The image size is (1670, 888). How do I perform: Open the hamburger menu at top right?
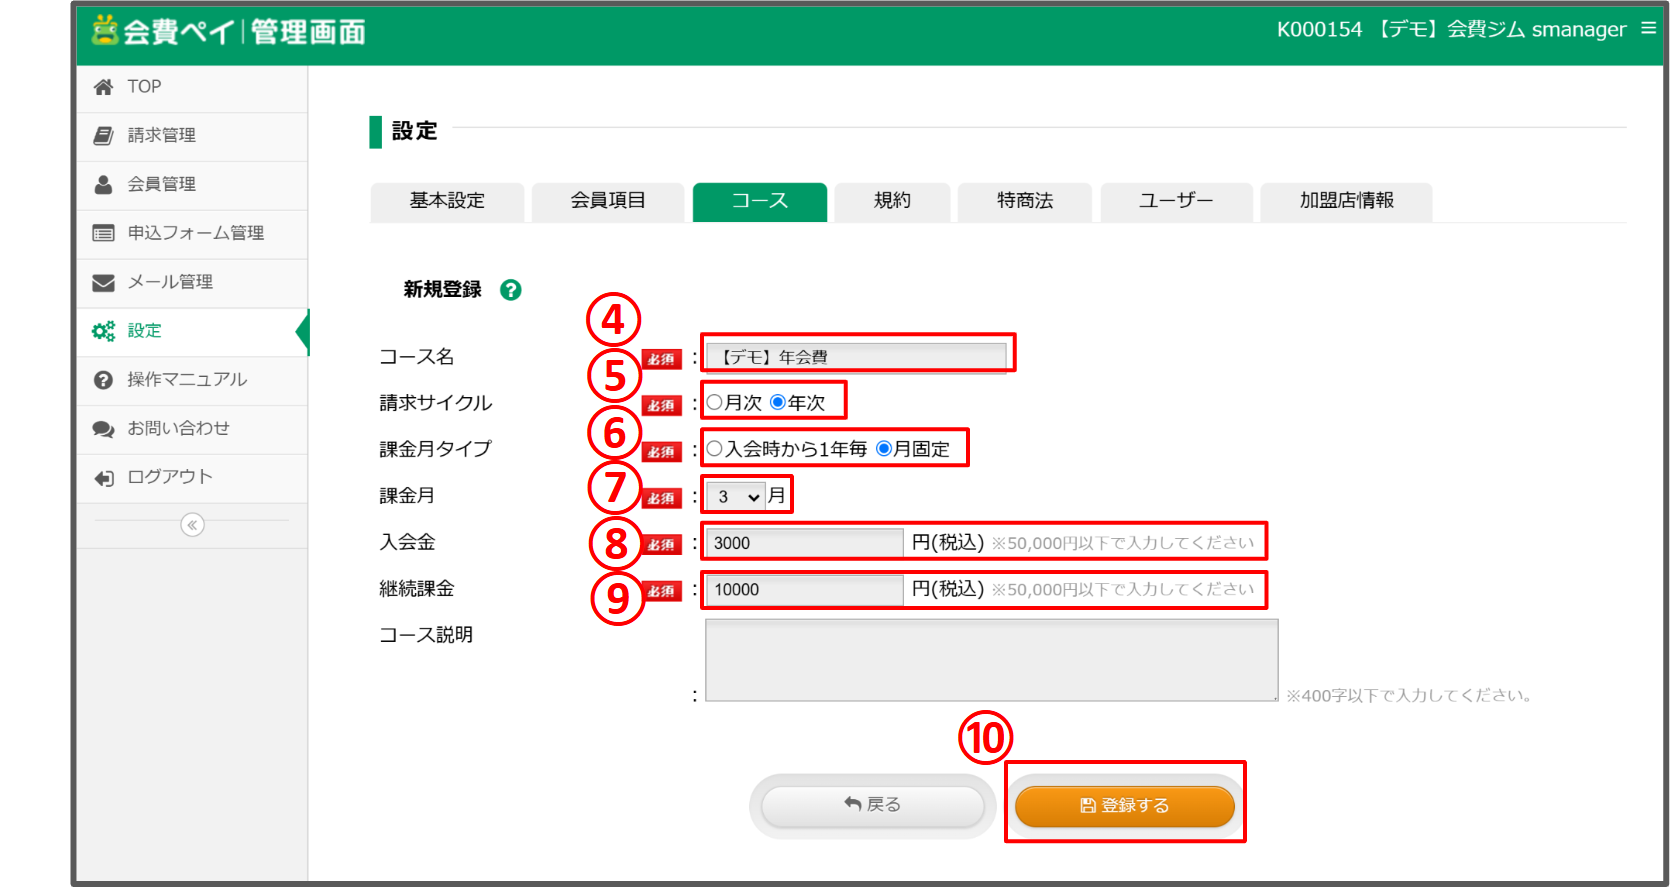pos(1648,28)
